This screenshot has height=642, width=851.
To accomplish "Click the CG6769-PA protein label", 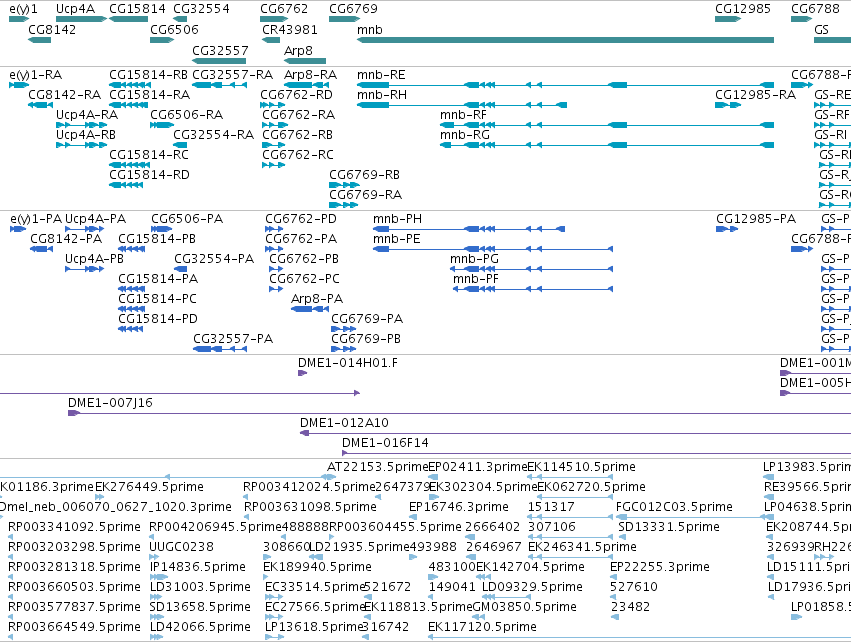I will [367, 319].
